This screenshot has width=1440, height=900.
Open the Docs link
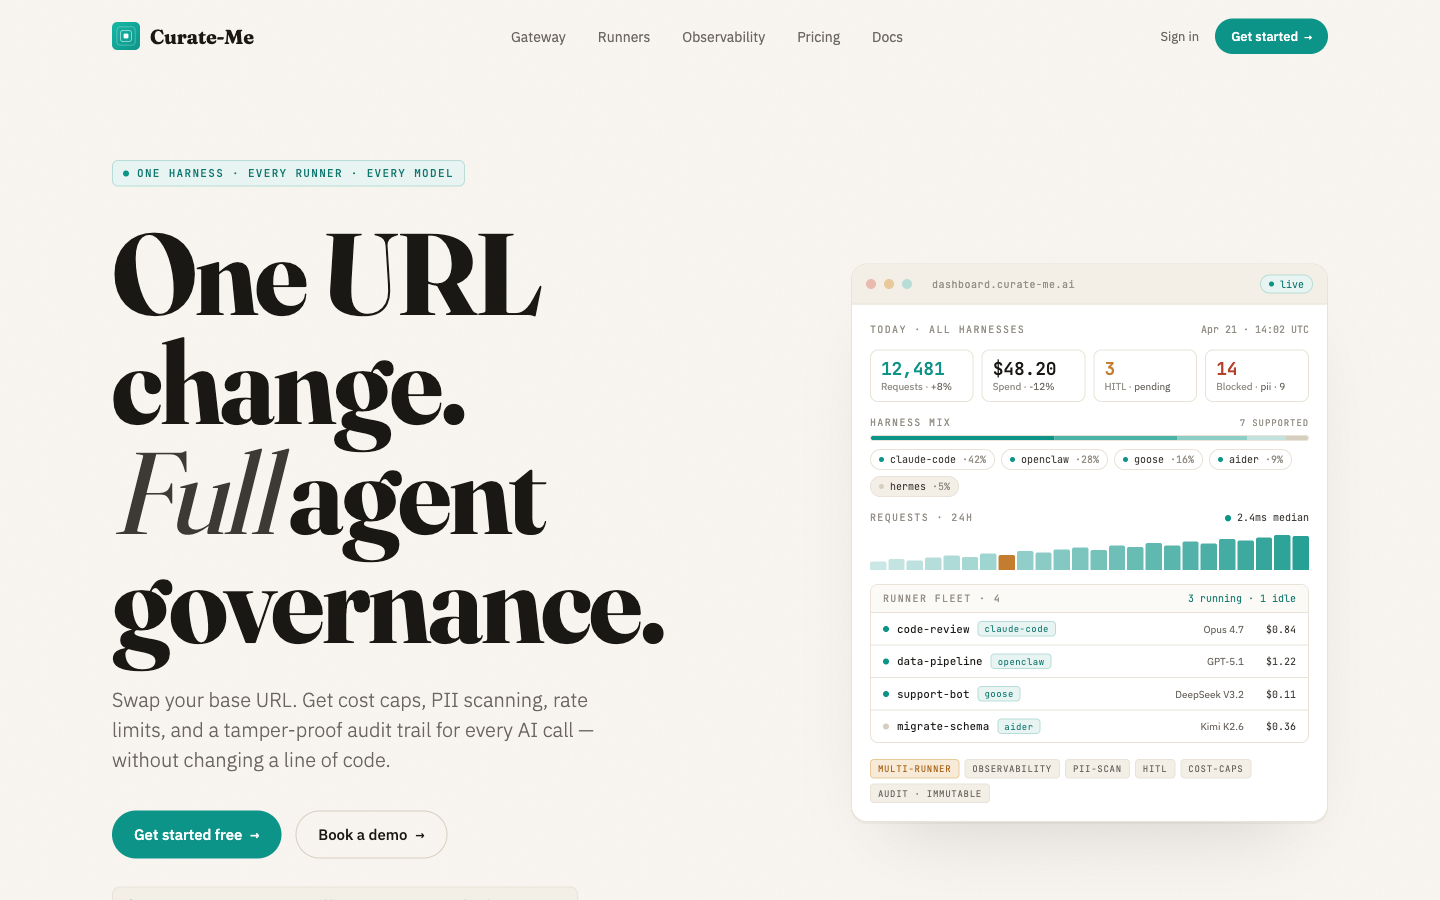click(887, 37)
